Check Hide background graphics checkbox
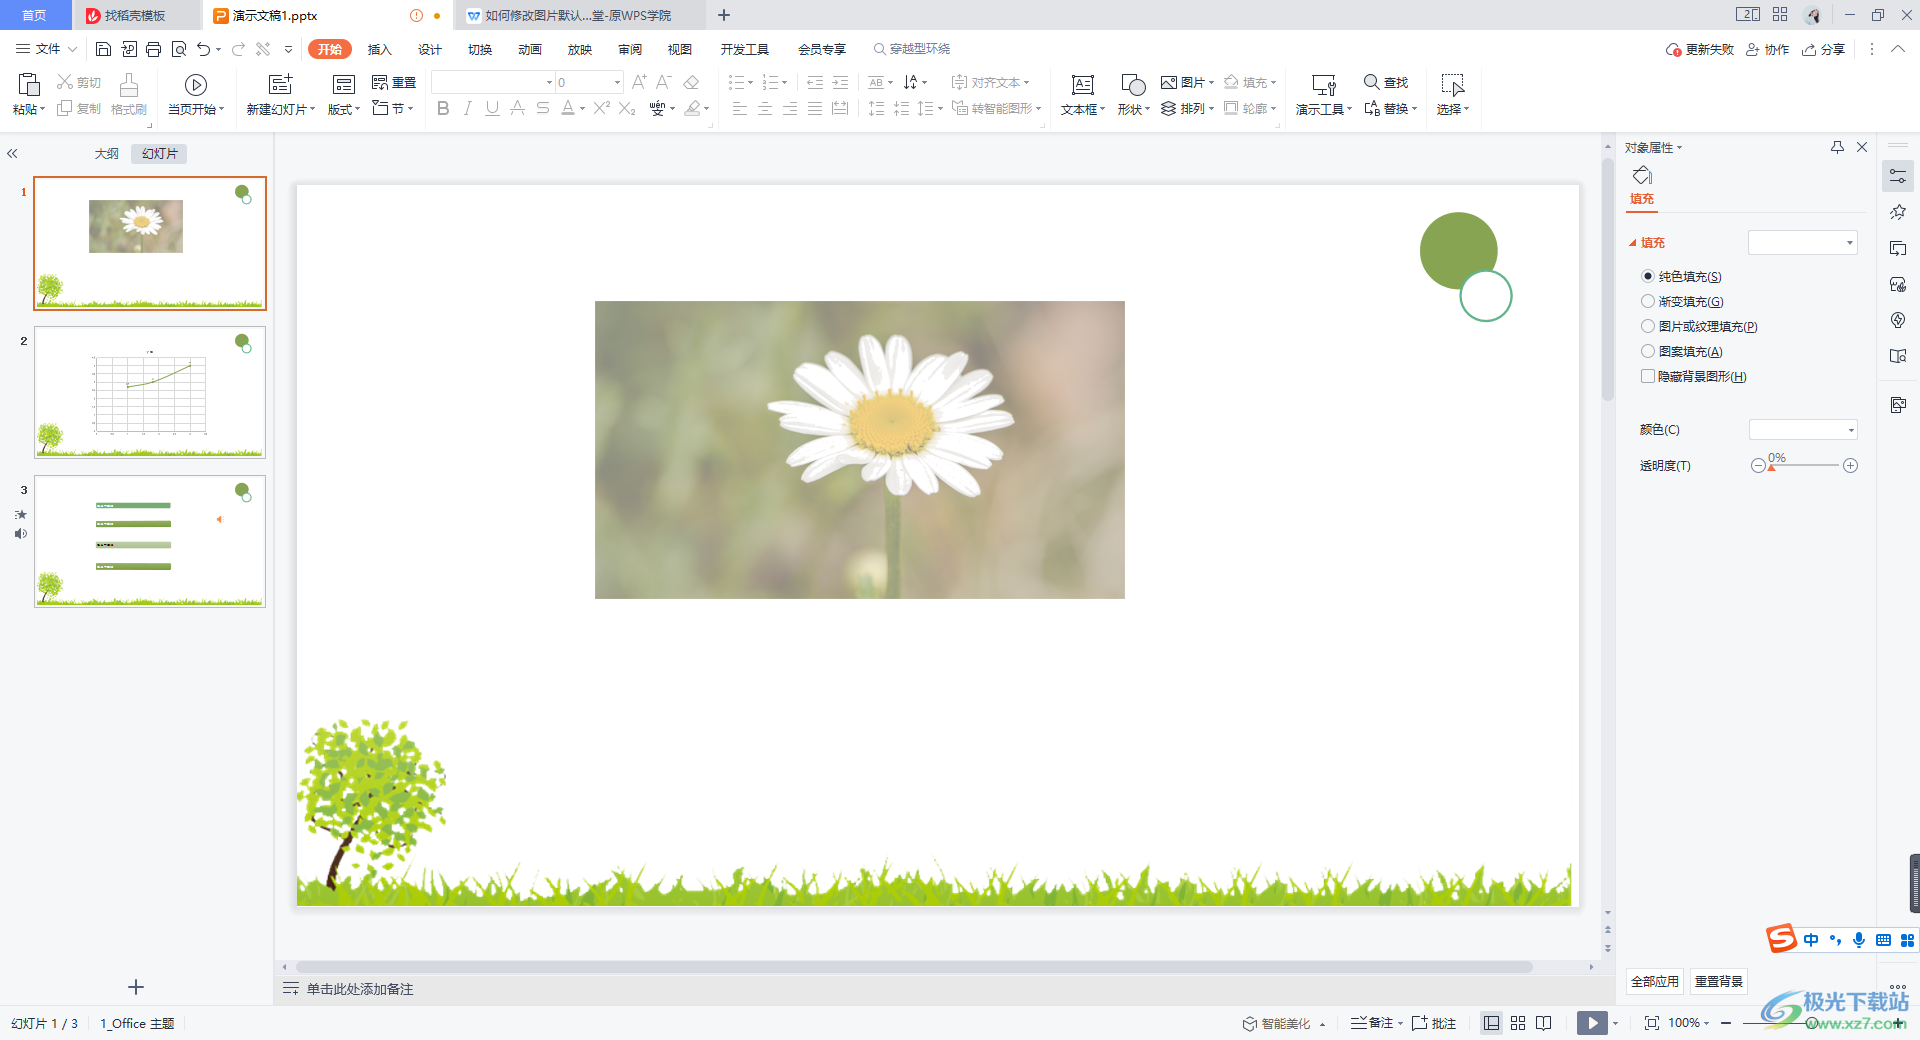Image resolution: width=1920 pixels, height=1040 pixels. pyautogui.click(x=1648, y=376)
